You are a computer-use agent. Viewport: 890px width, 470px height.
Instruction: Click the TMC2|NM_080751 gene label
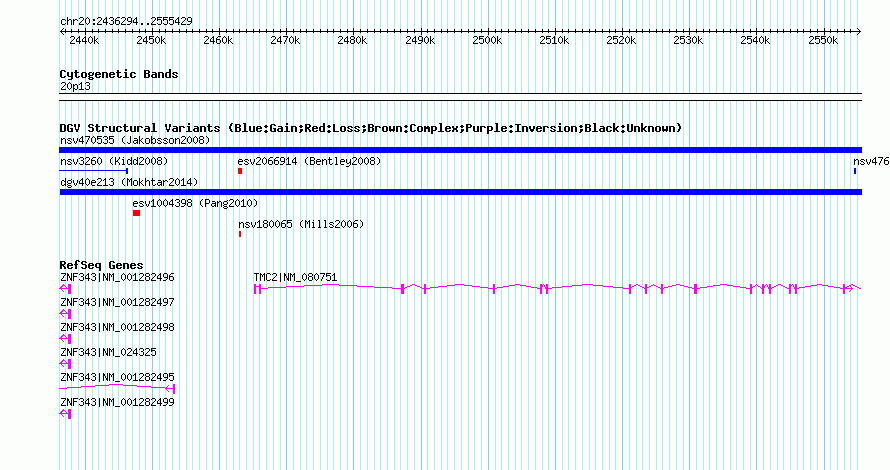click(x=295, y=277)
